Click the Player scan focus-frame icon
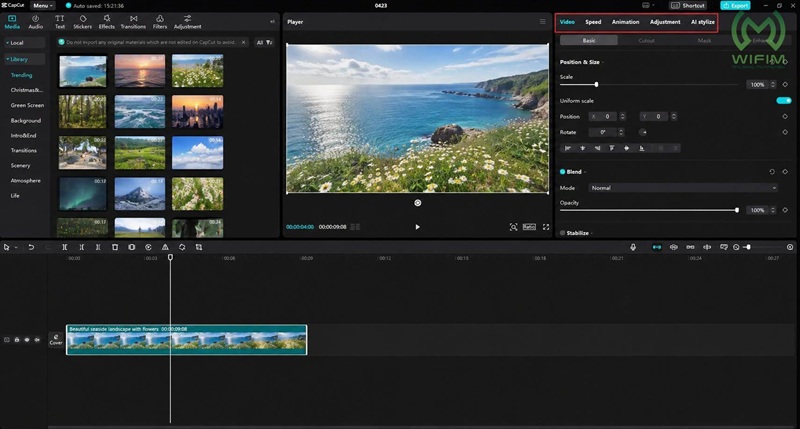The height and width of the screenshot is (429, 800). 513,227
